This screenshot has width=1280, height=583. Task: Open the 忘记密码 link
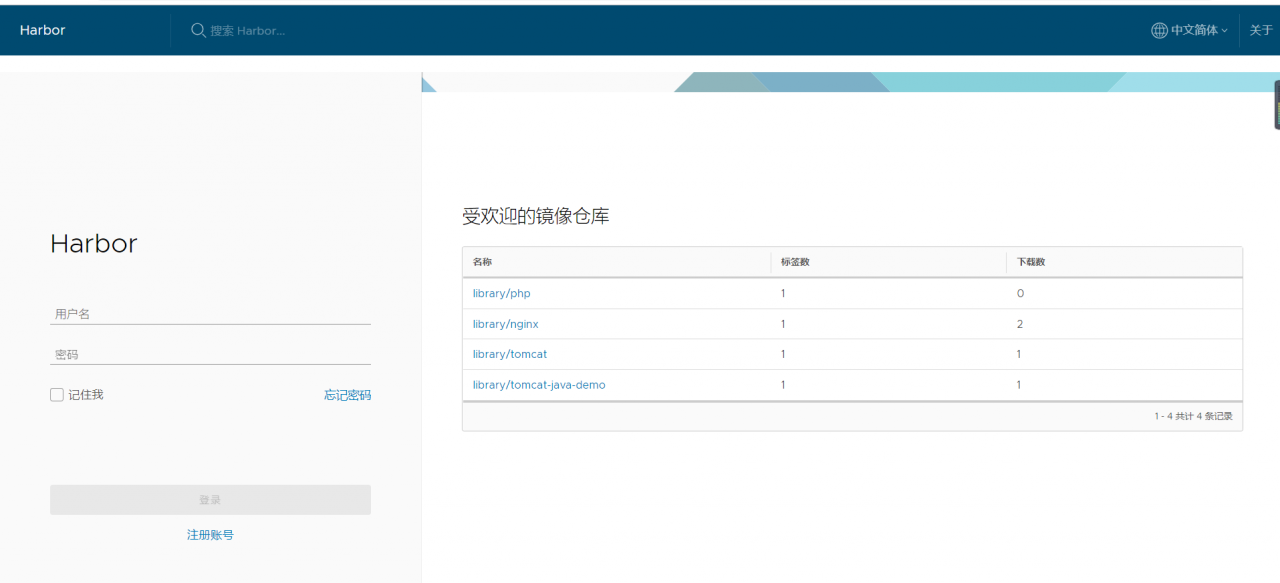(x=347, y=395)
